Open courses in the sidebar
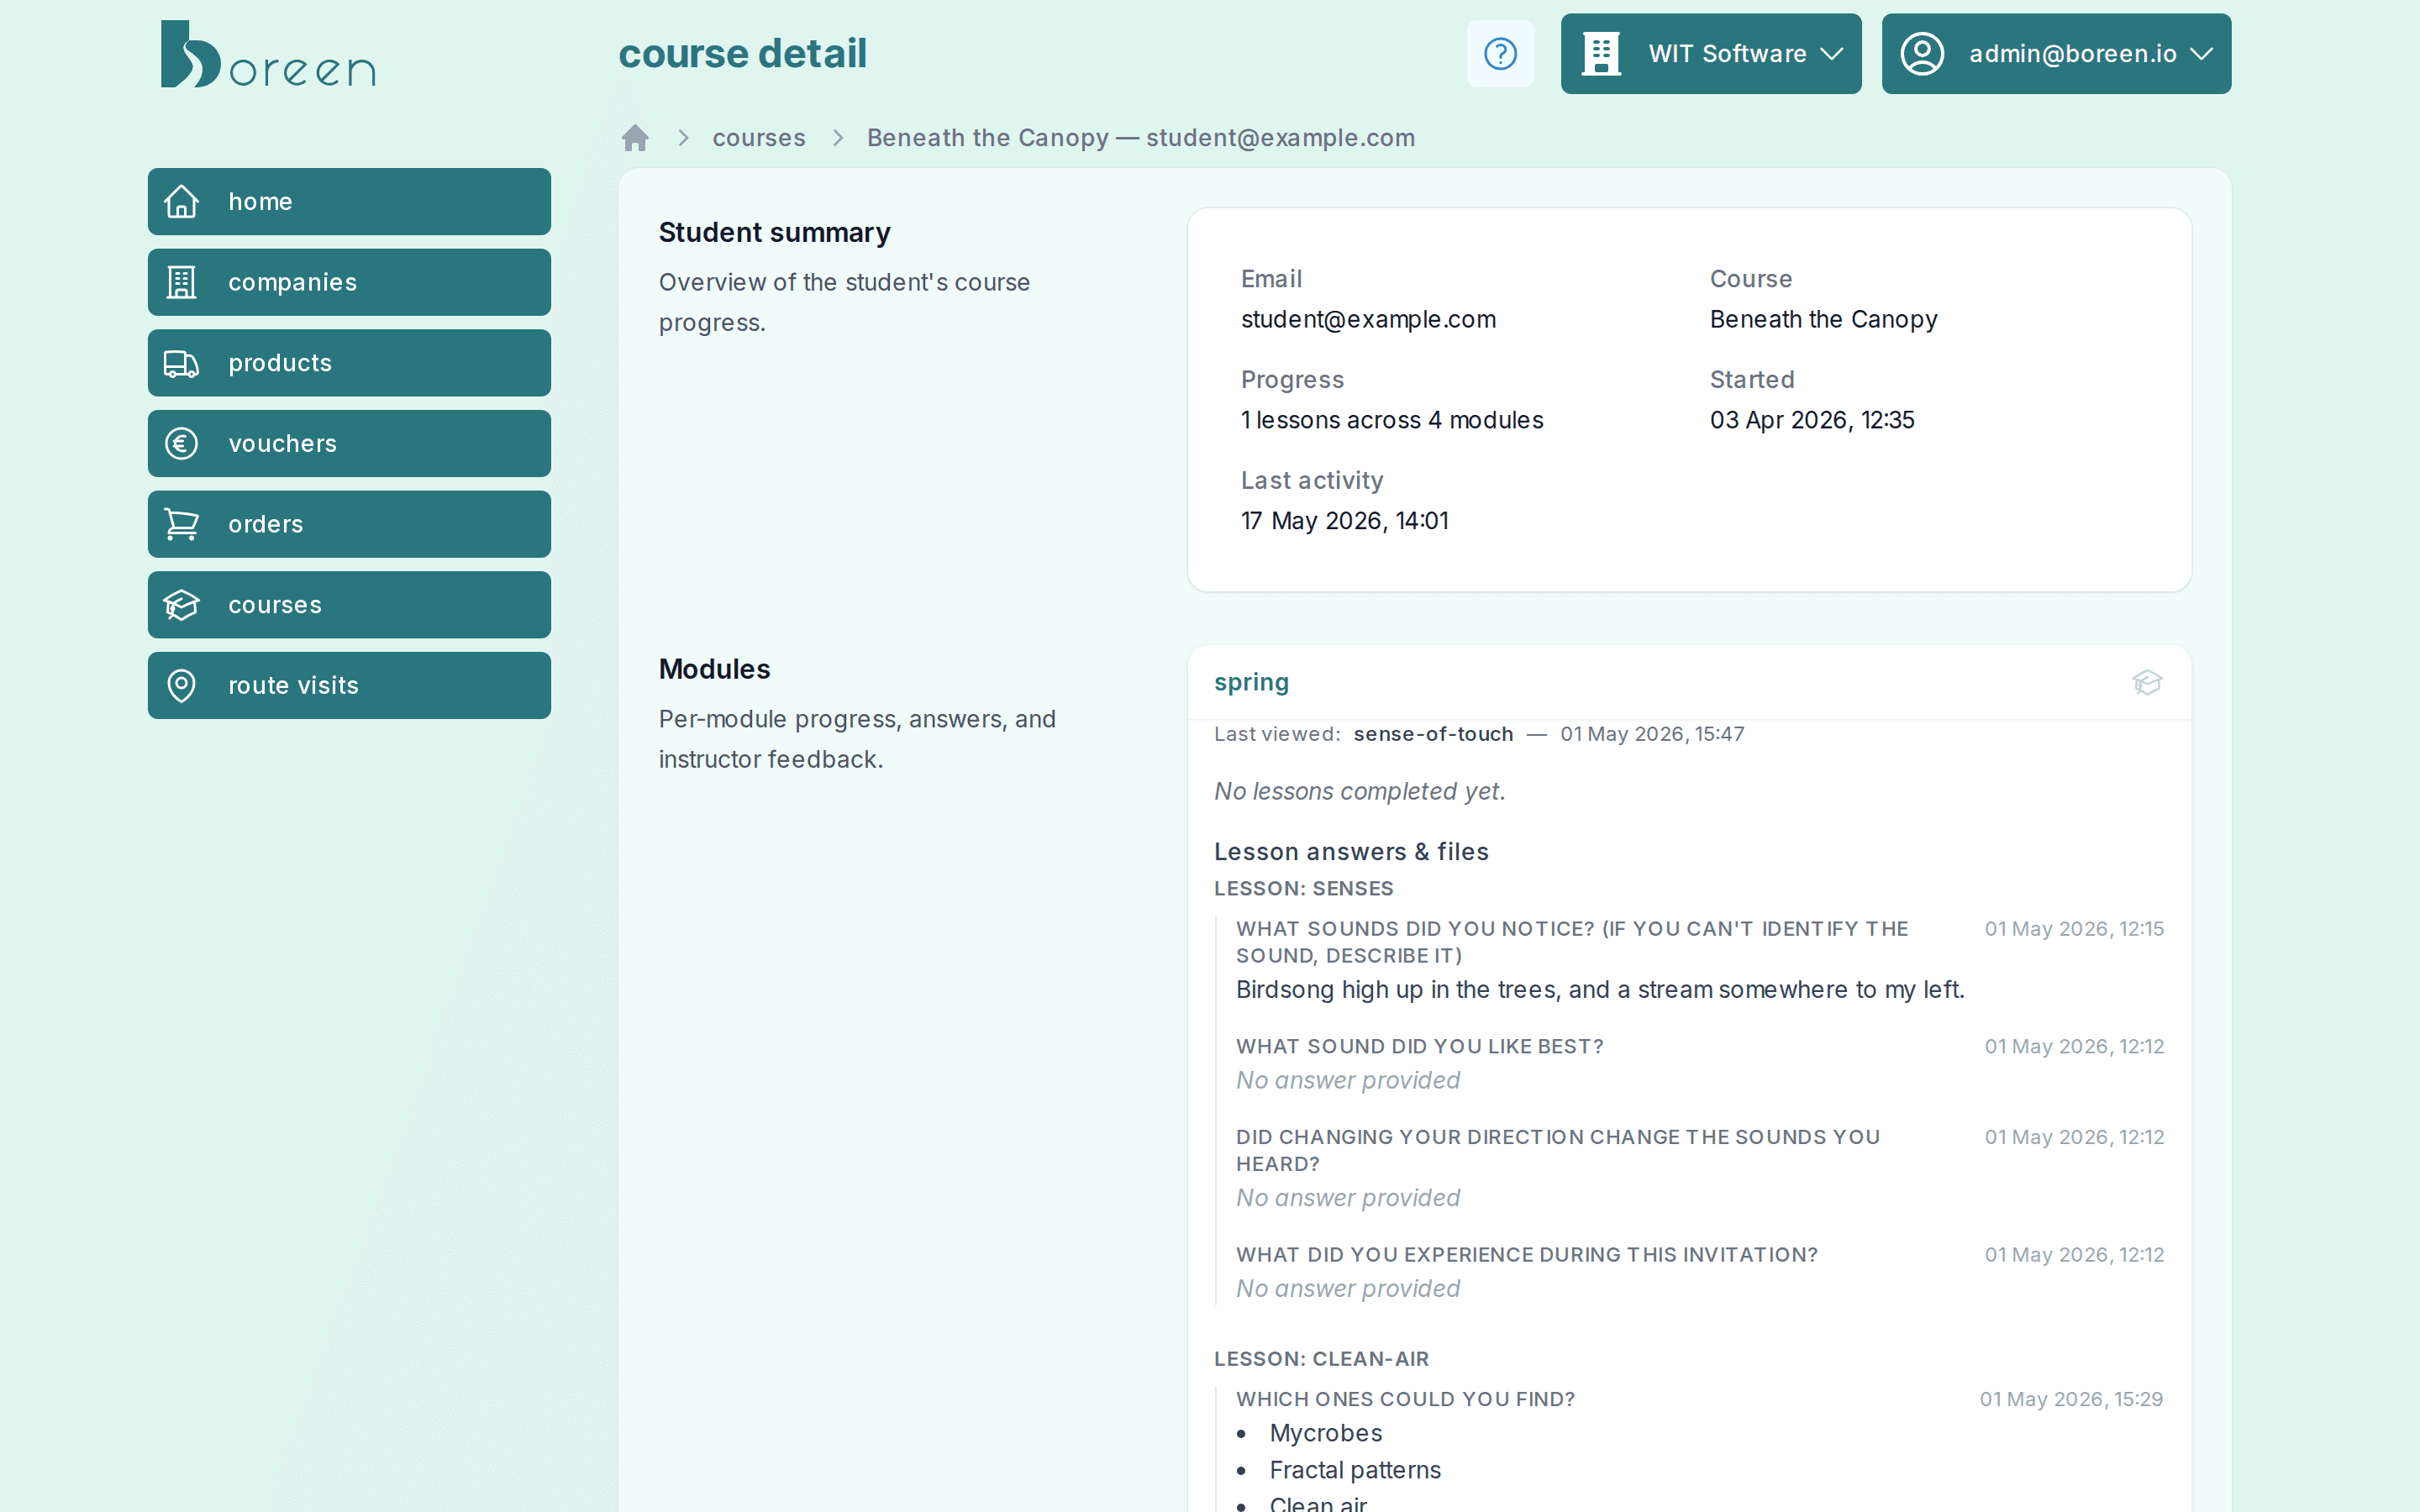The width and height of the screenshot is (2420, 1512). coord(349,605)
